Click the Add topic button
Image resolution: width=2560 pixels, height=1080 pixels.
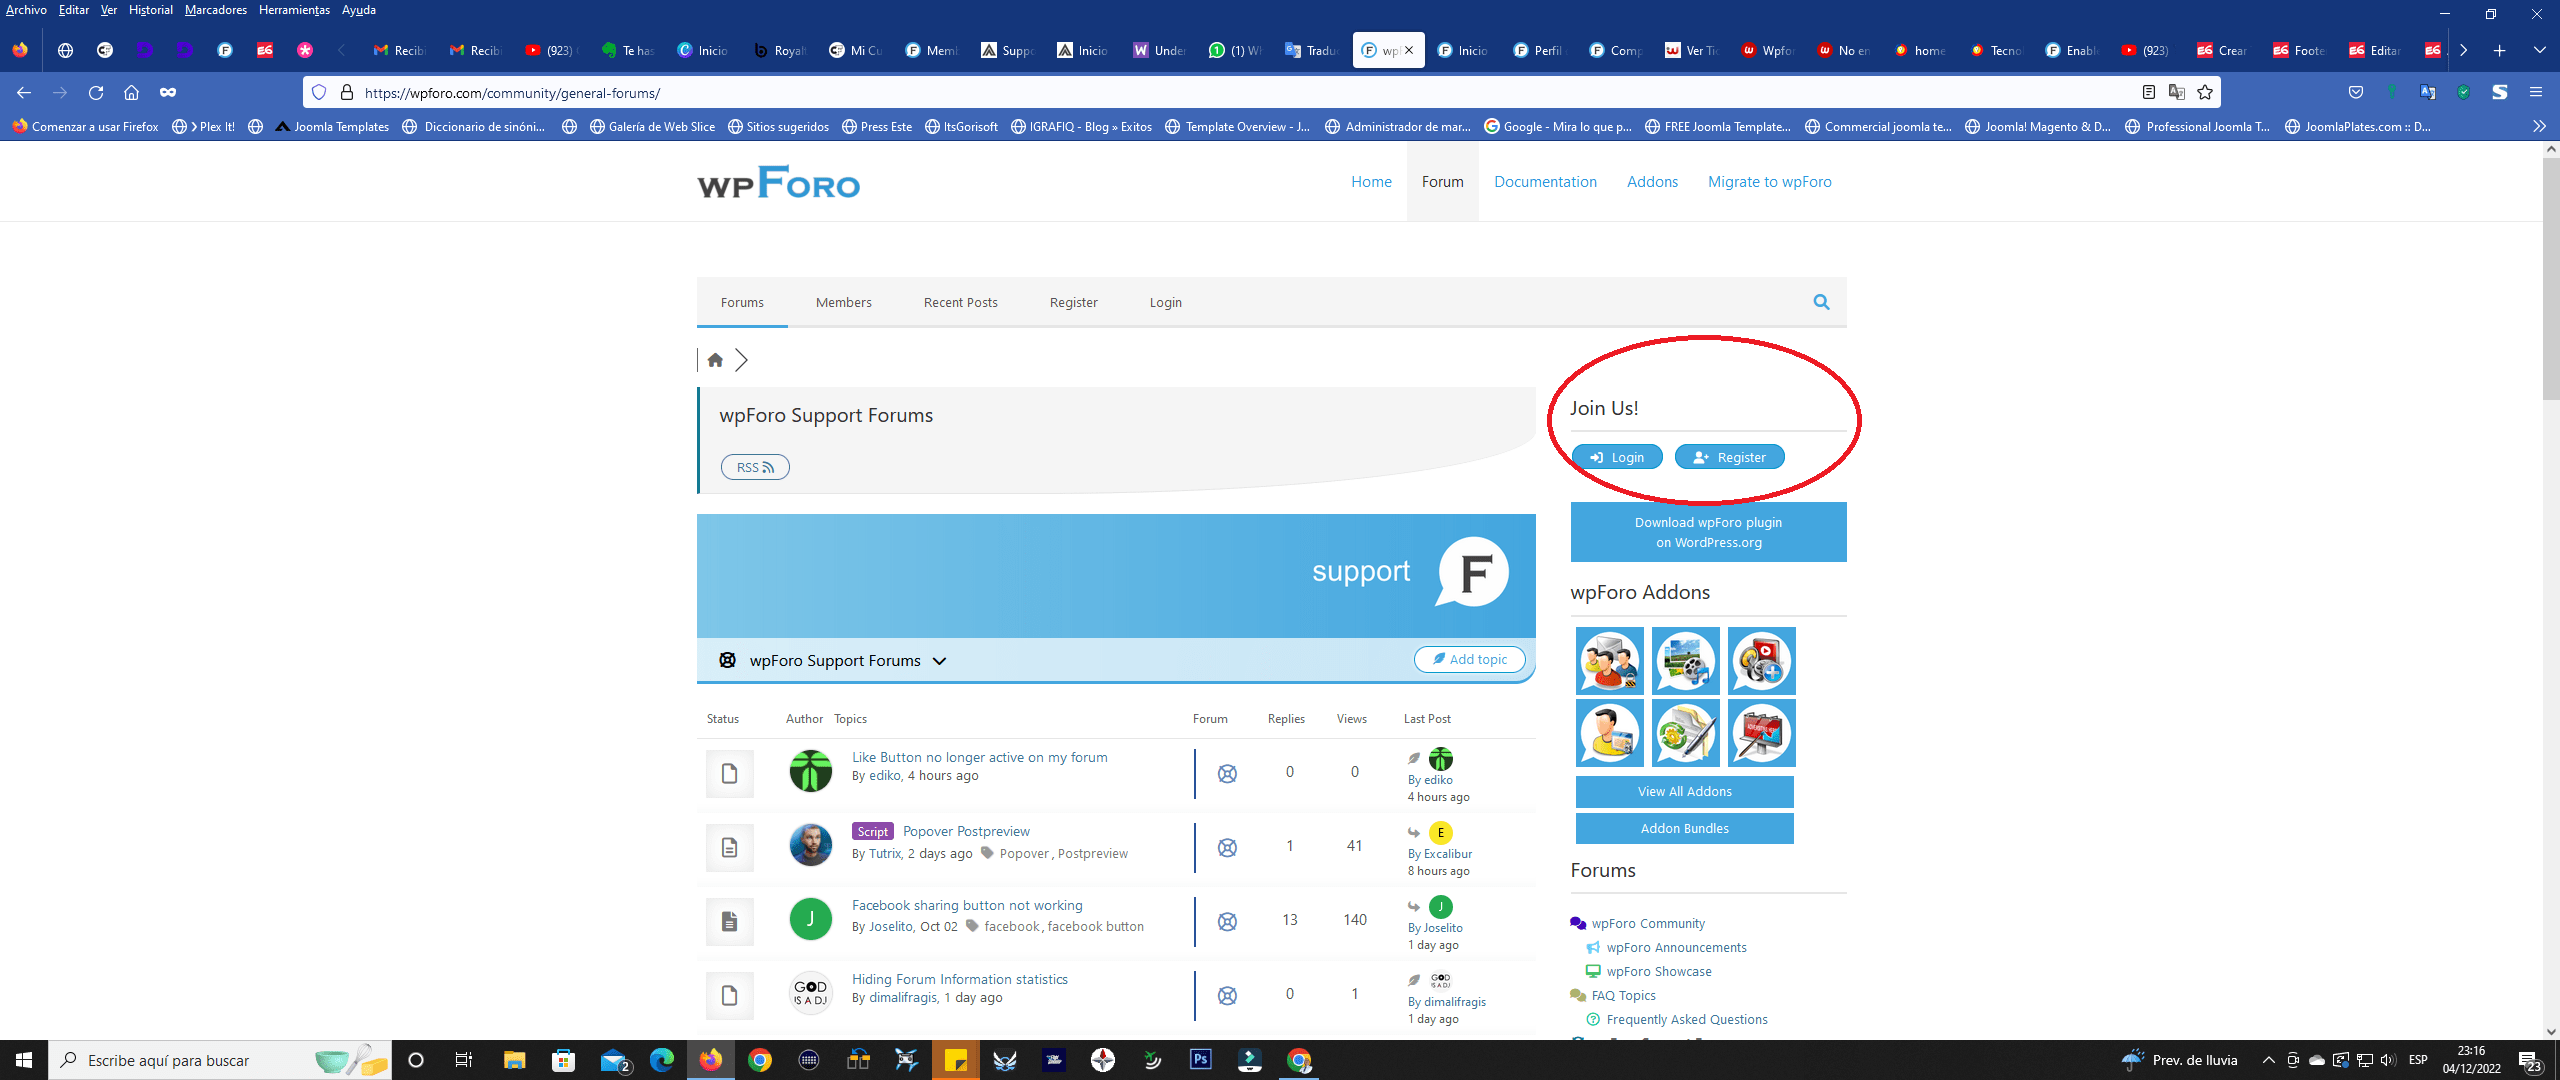(x=1469, y=659)
